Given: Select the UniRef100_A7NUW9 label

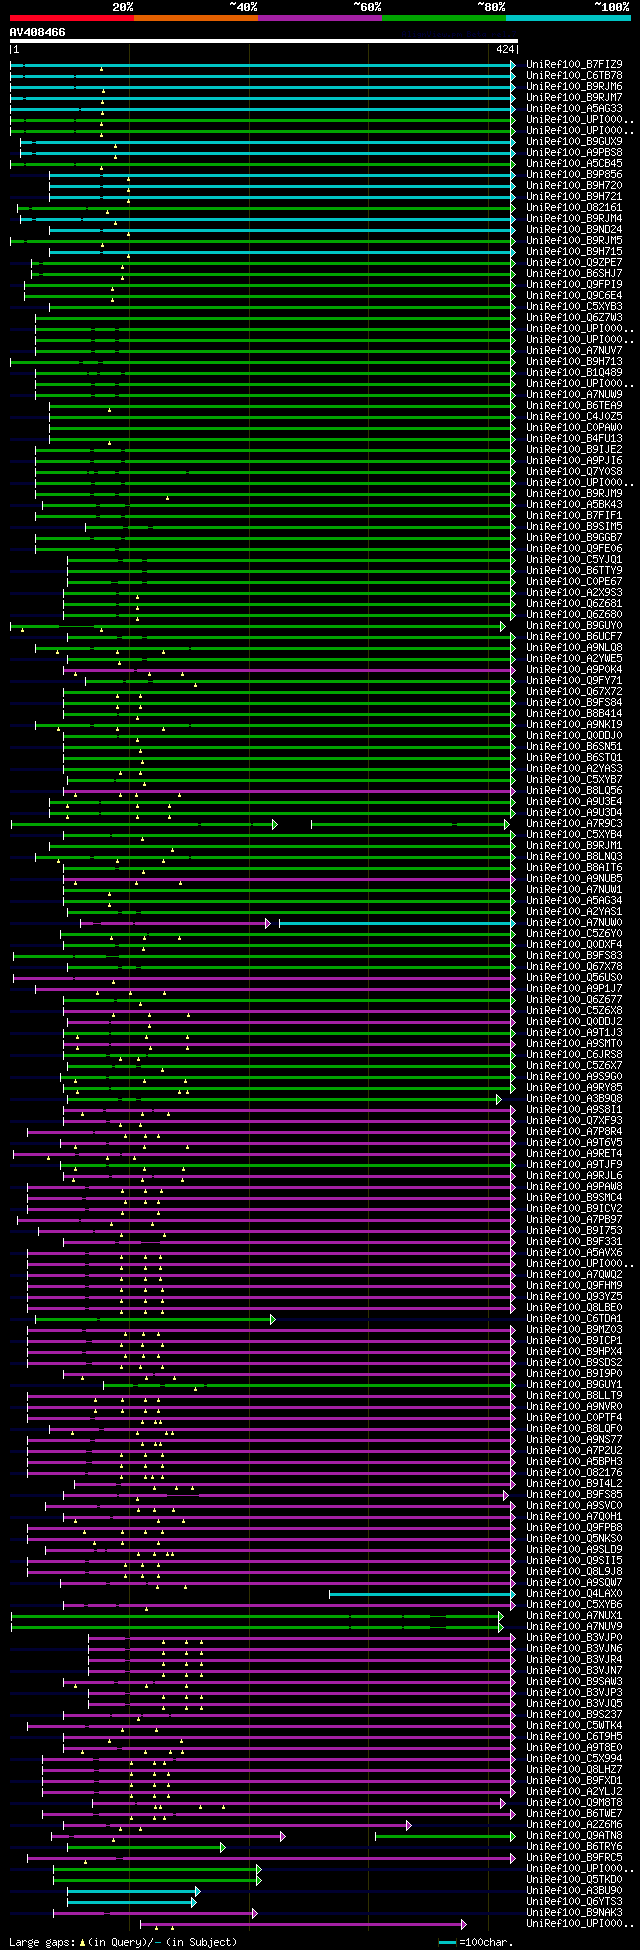Looking at the screenshot, I should pos(574,395).
